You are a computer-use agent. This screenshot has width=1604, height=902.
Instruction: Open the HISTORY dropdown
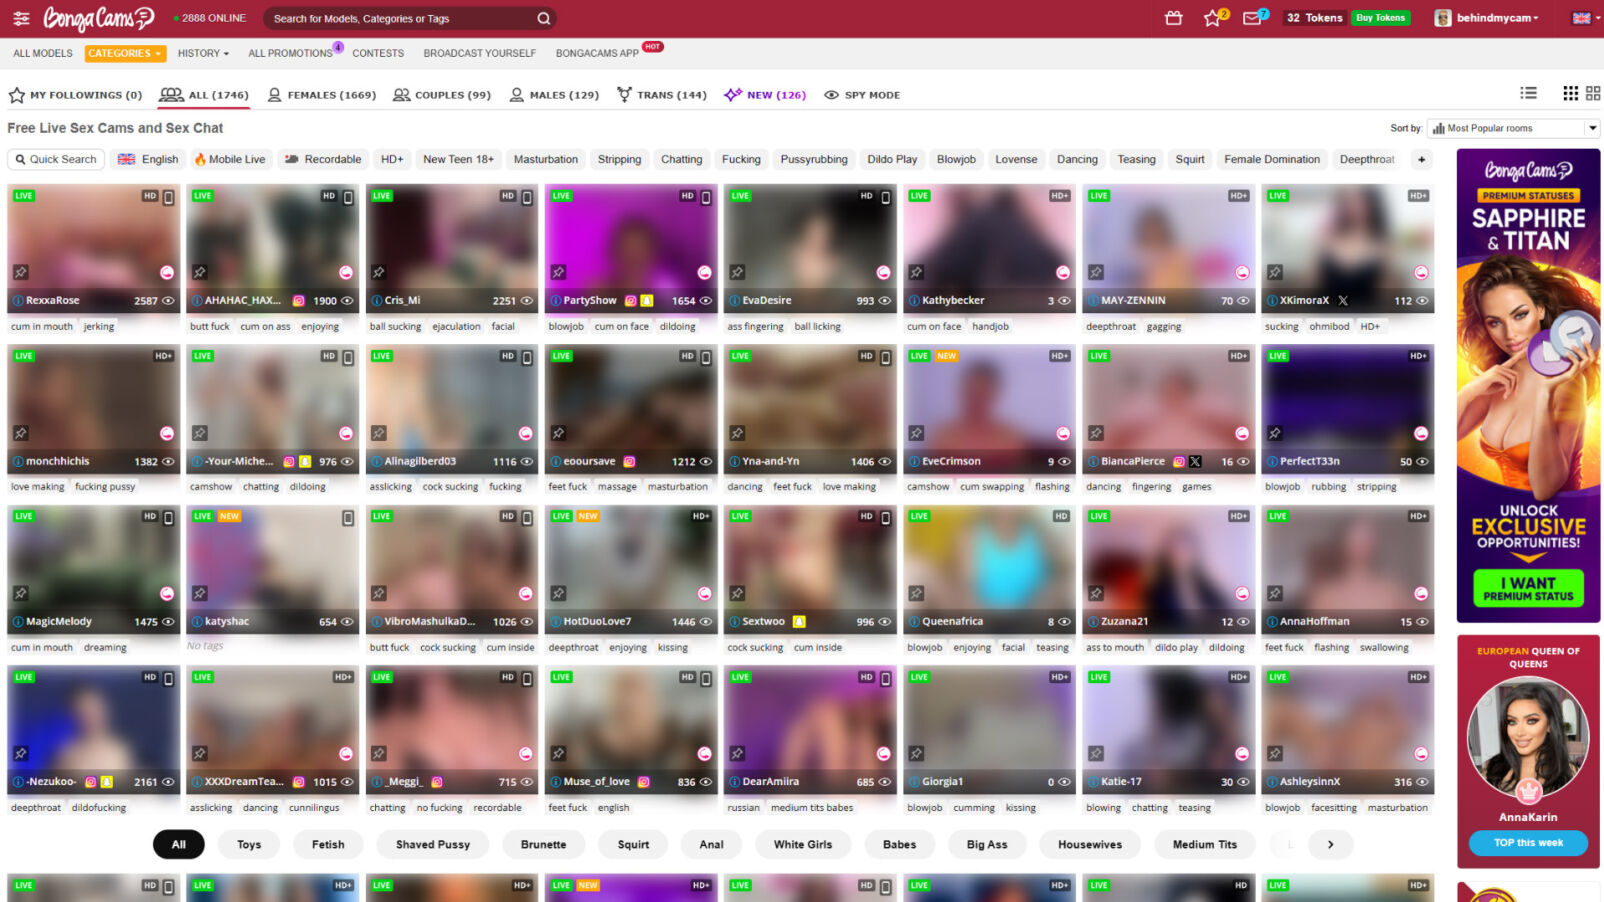202,53
